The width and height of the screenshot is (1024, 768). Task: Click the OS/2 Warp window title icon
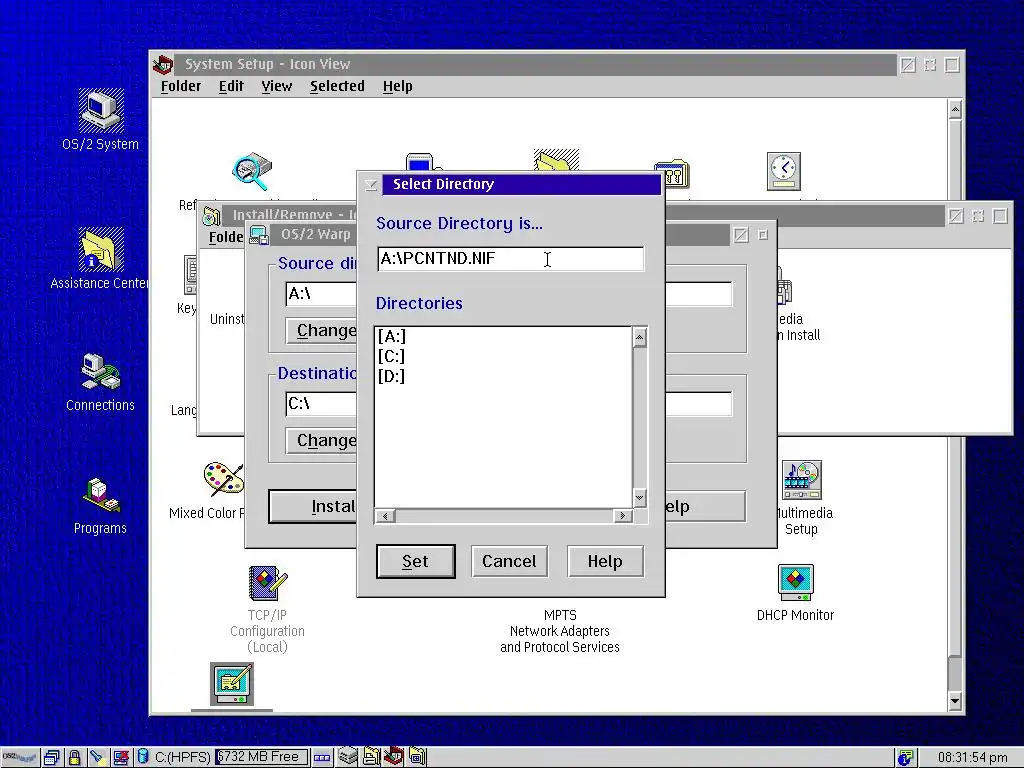pos(259,235)
